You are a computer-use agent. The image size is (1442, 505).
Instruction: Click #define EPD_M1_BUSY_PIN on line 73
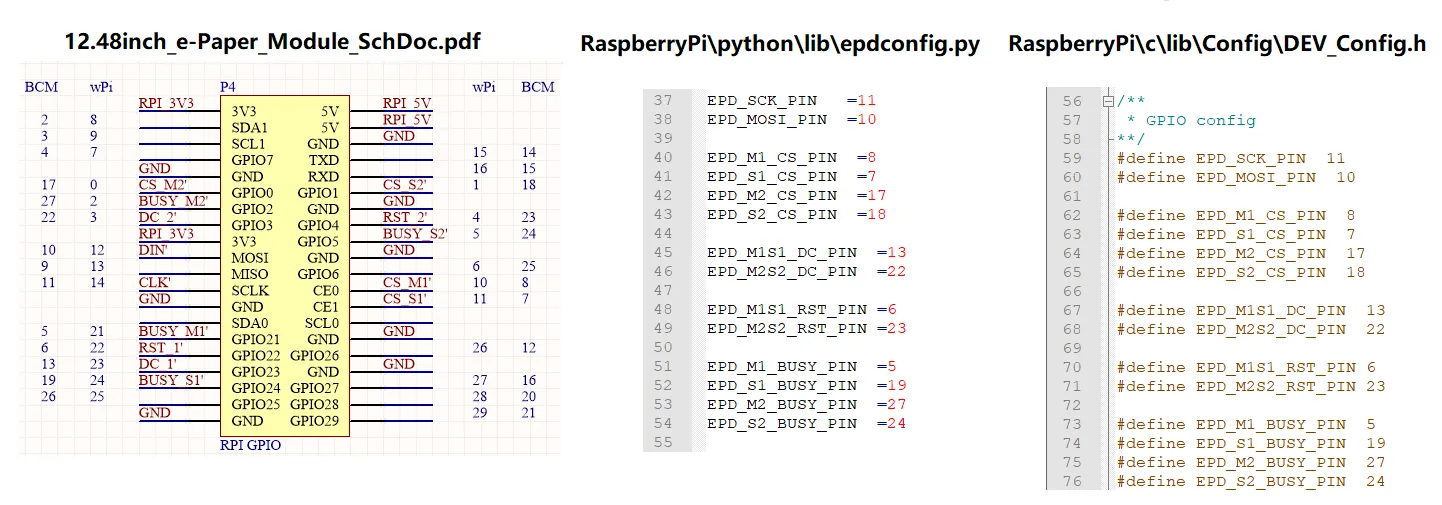tap(1231, 424)
